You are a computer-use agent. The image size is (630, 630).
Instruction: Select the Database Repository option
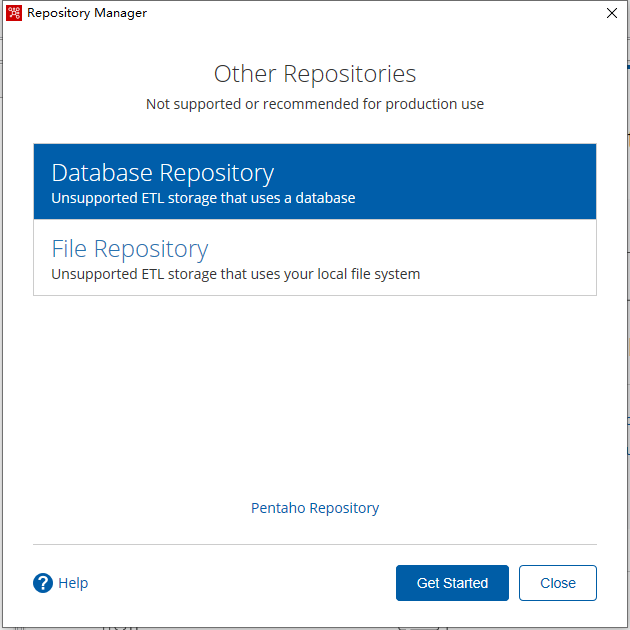click(315, 181)
